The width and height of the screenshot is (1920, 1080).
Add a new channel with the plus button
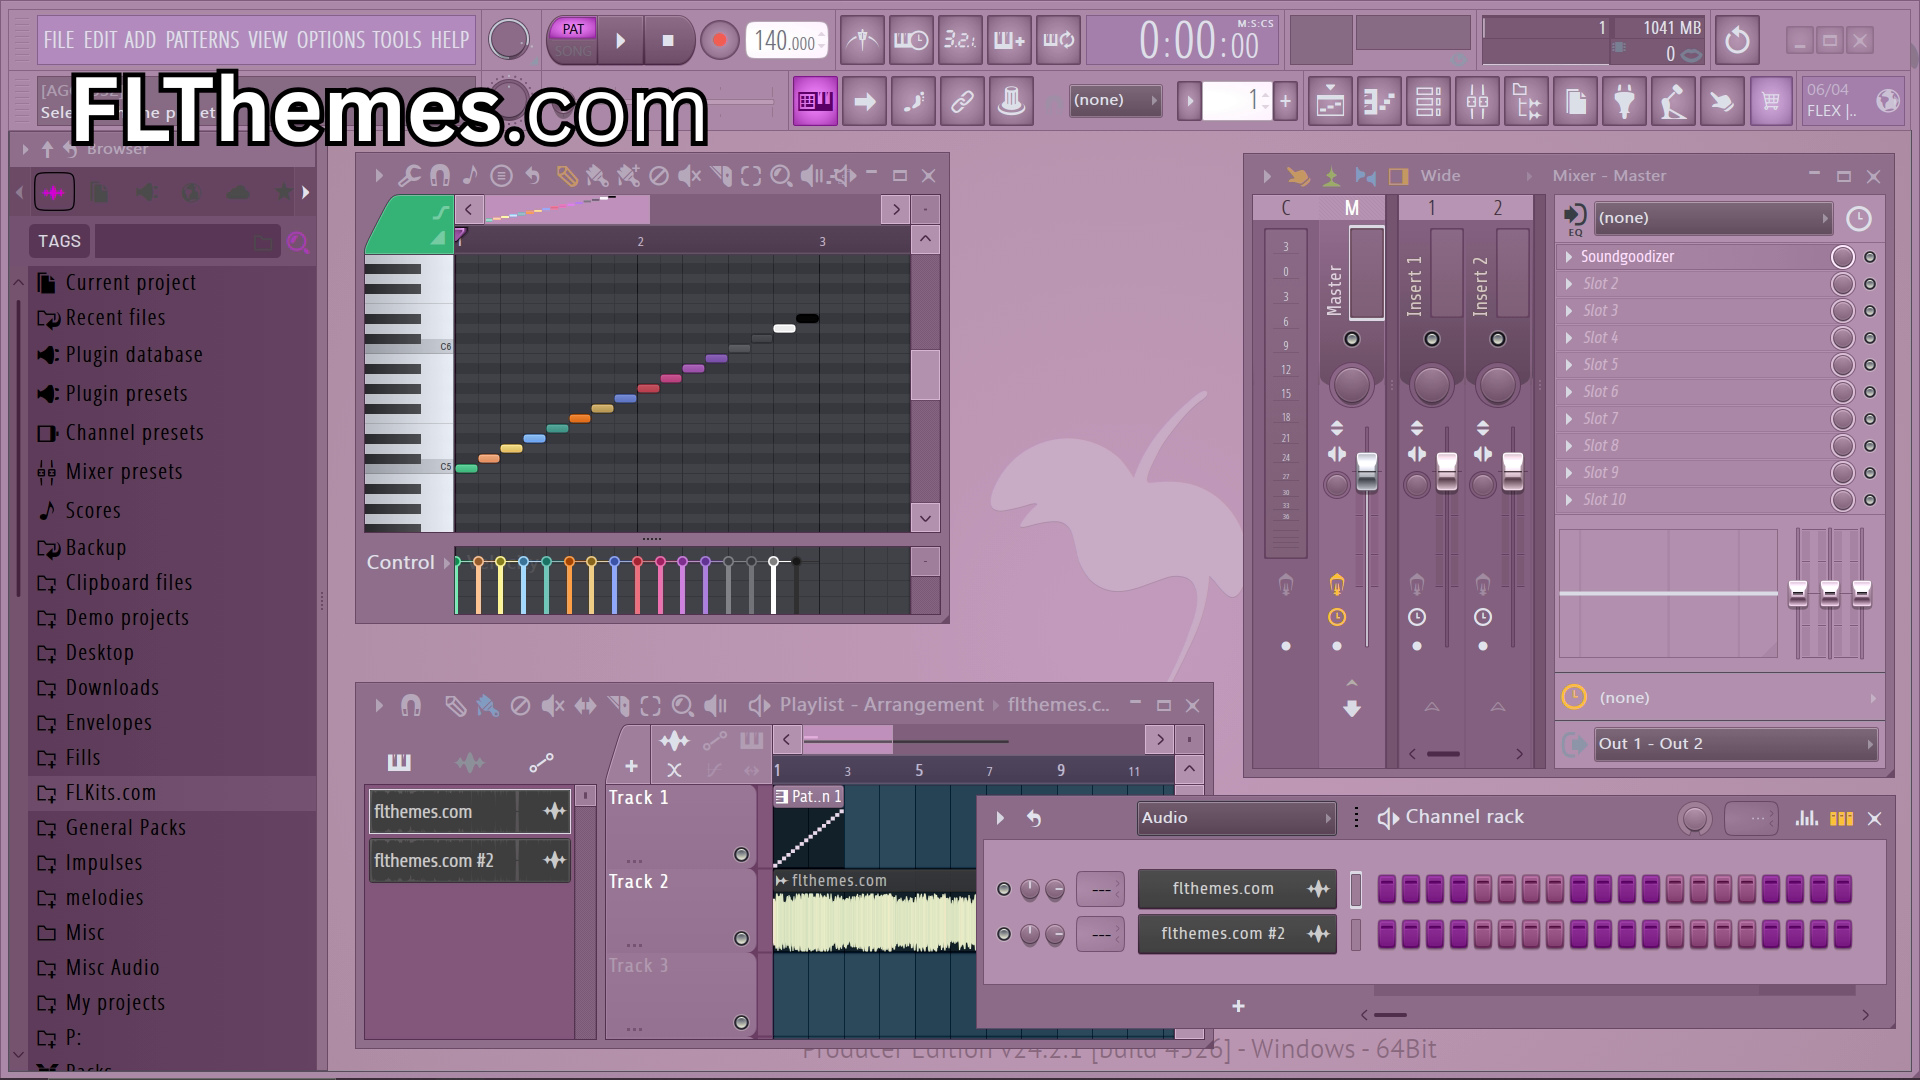(1238, 1006)
